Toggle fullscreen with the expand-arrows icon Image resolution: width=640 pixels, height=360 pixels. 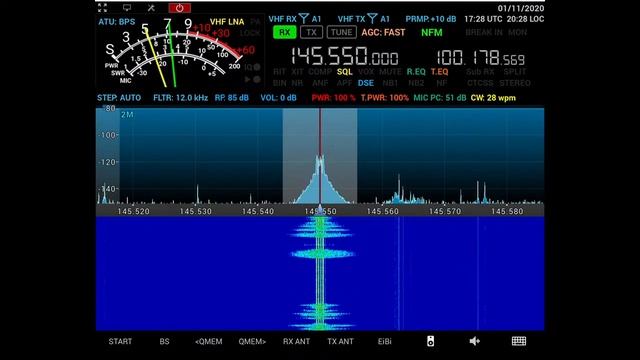click(102, 8)
